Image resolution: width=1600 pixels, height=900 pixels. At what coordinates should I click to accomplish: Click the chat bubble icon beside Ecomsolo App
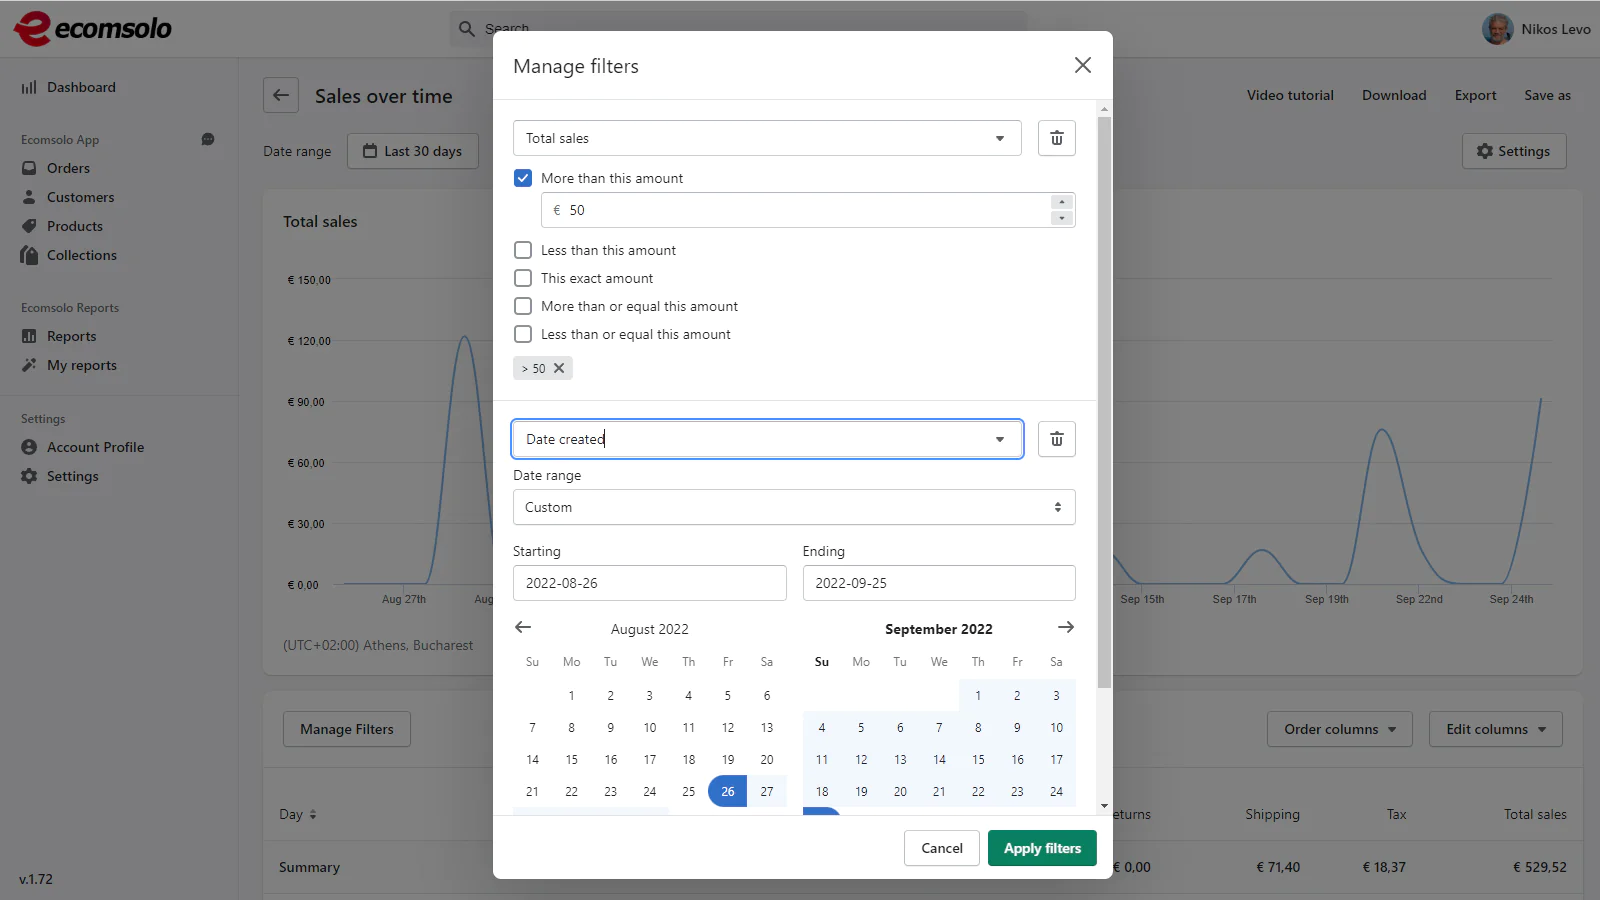coord(208,139)
